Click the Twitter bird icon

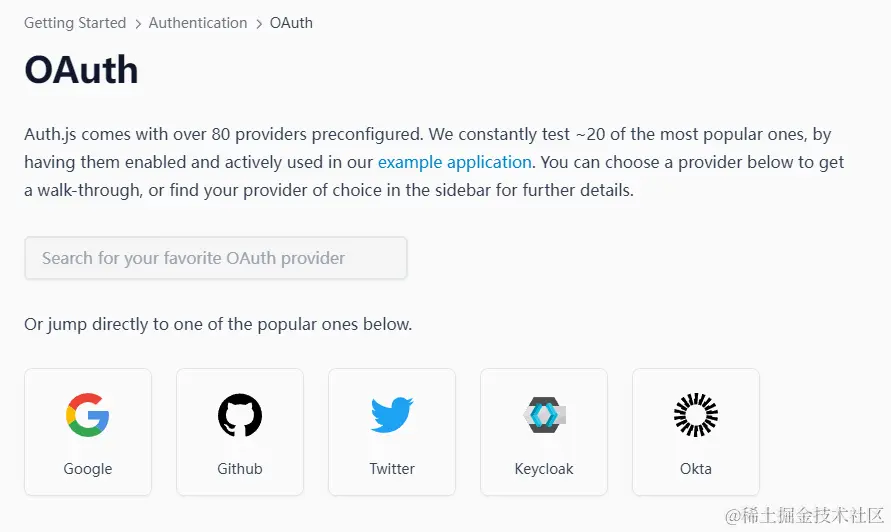tap(392, 415)
